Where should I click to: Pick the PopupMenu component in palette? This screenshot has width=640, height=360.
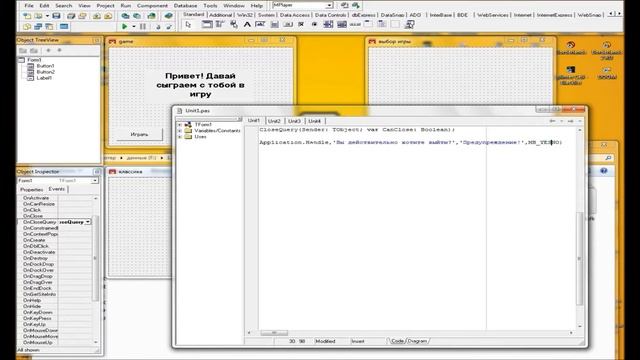click(233, 24)
